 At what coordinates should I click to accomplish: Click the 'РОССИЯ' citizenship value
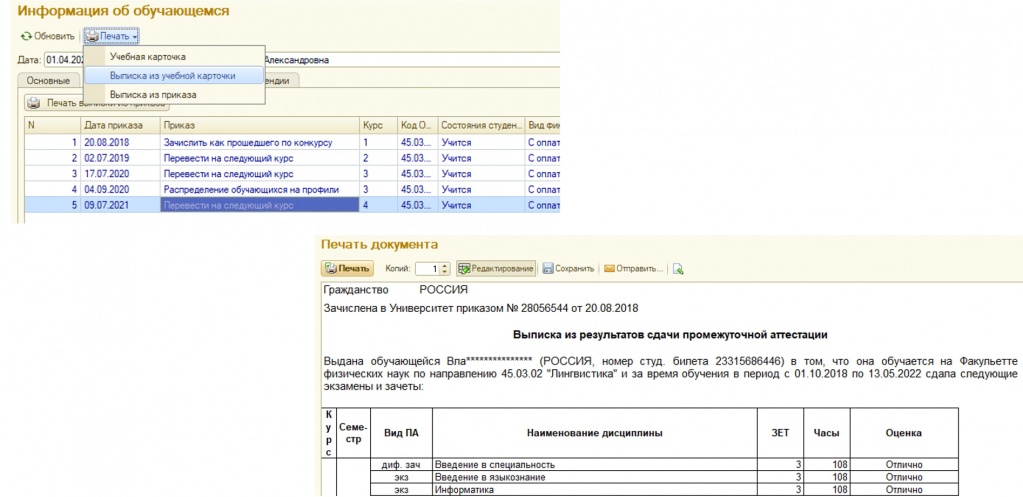tap(443, 290)
